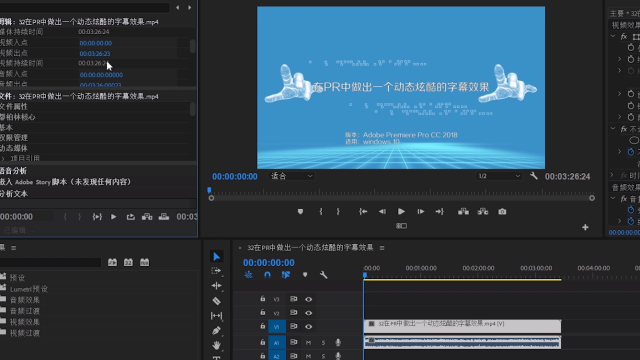
Task: Click the Insert button in Source Monitor
Action: click(x=147, y=217)
